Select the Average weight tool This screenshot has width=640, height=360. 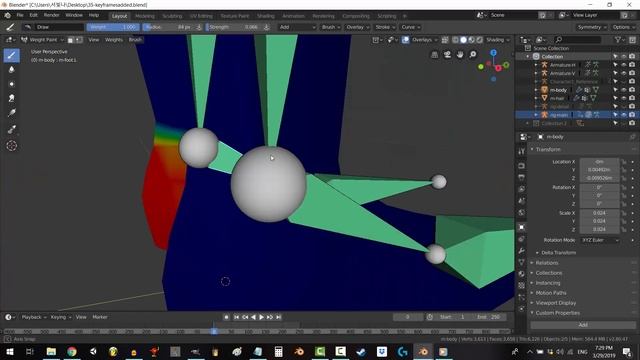[x=11, y=84]
